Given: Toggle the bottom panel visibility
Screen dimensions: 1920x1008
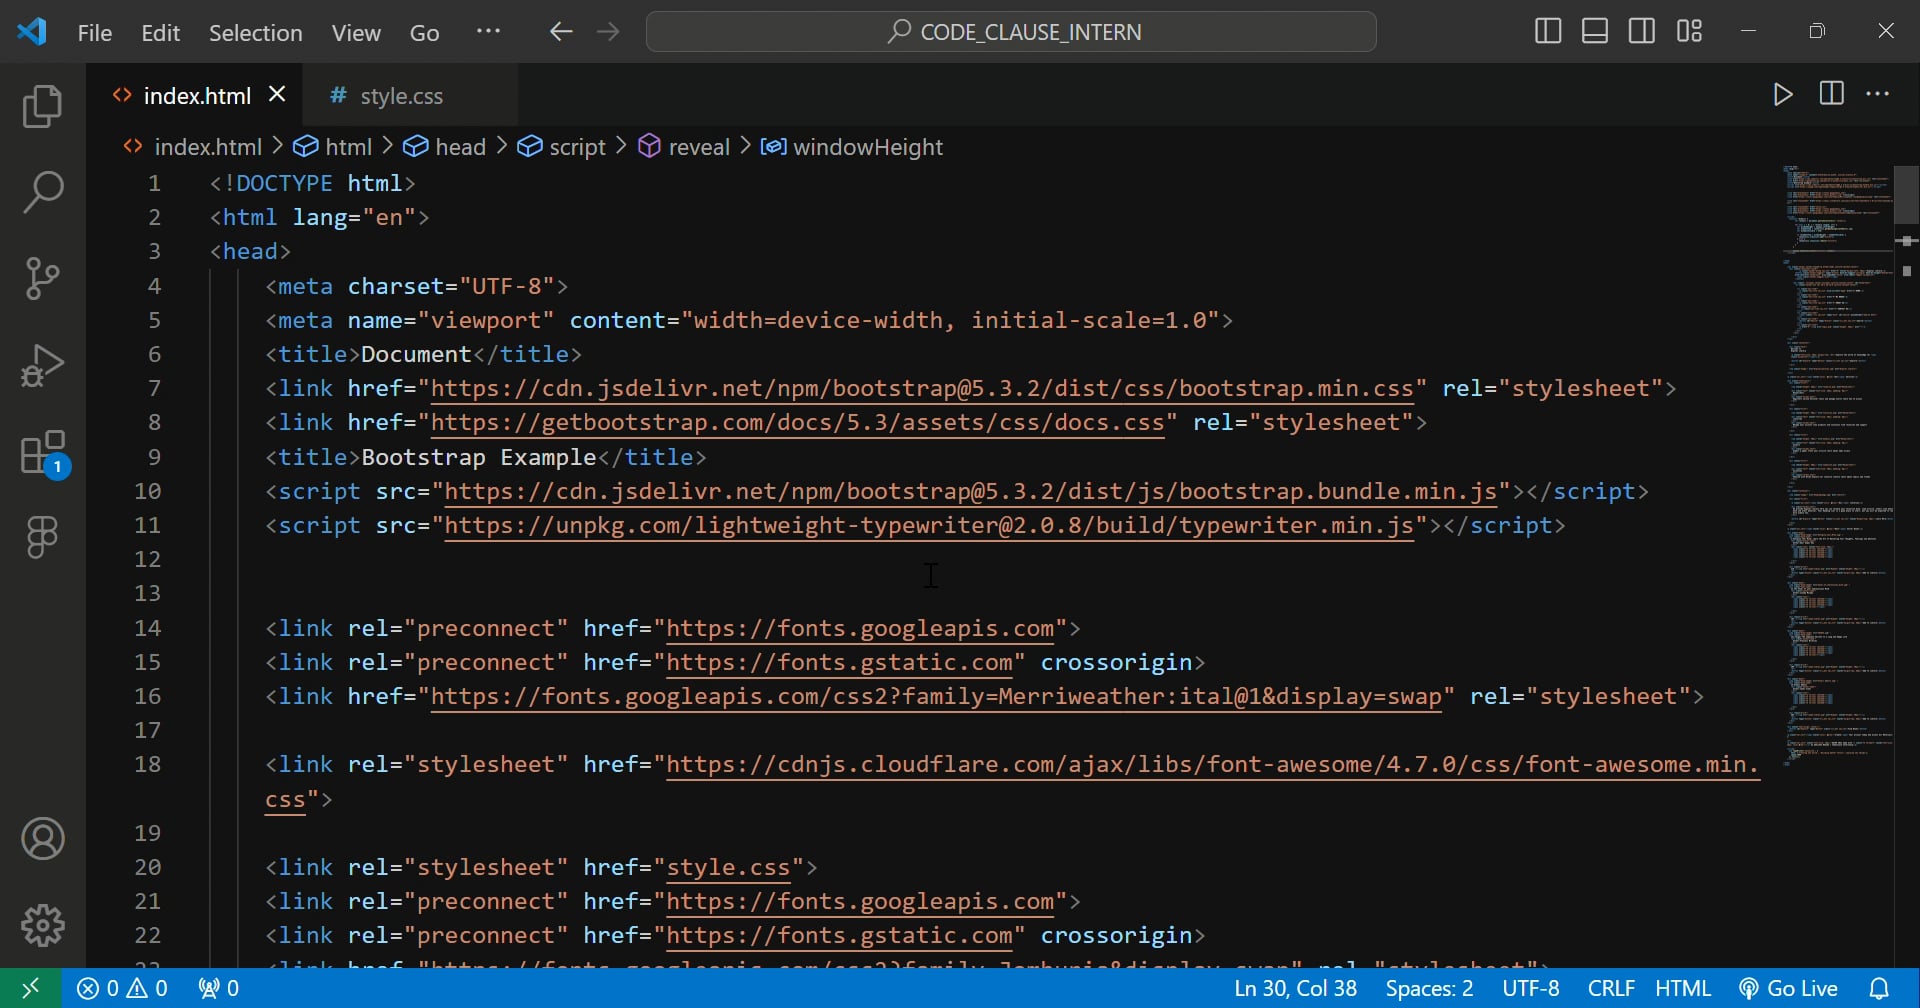Looking at the screenshot, I should point(1594,31).
